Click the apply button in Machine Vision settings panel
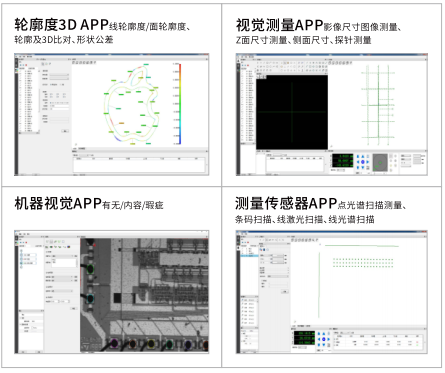445x373 pixels. pos(73,308)
